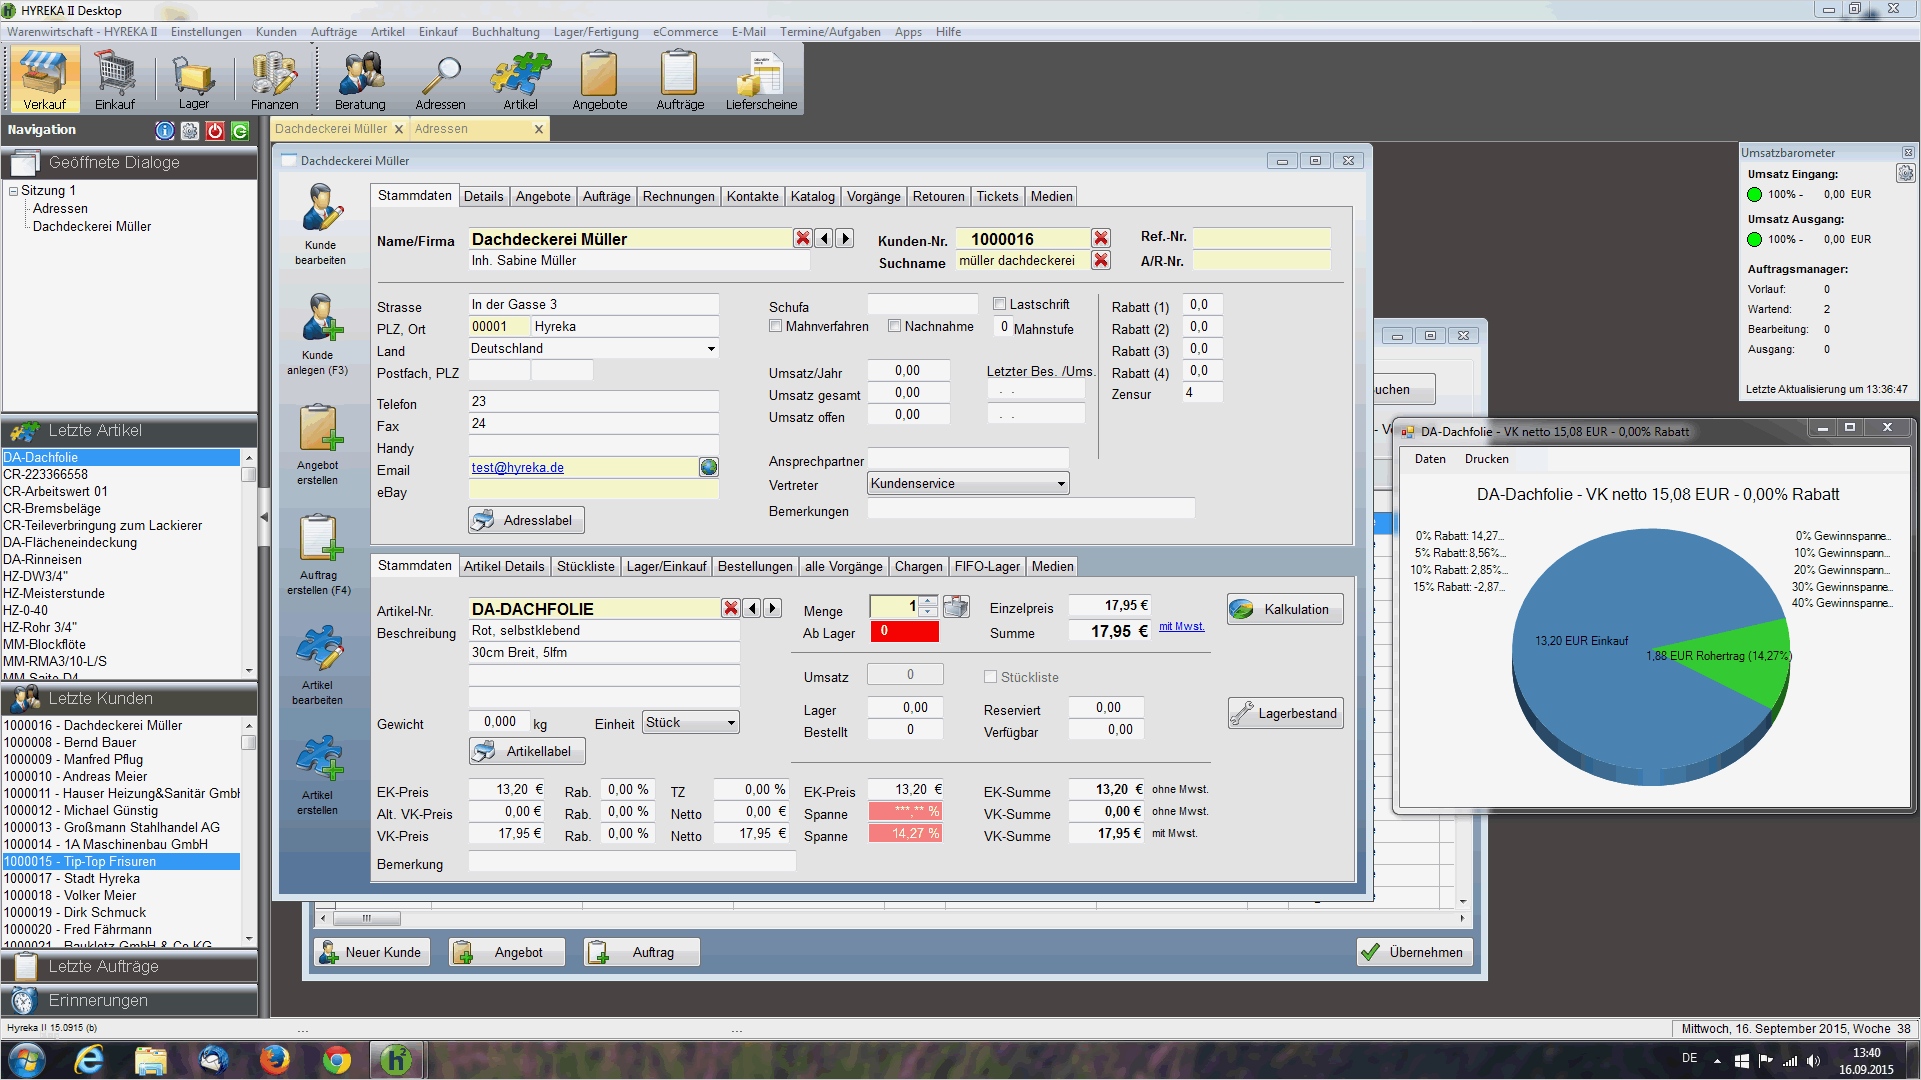1921x1080 pixels.
Task: Switch to the Rechnungen tab
Action: click(x=678, y=197)
